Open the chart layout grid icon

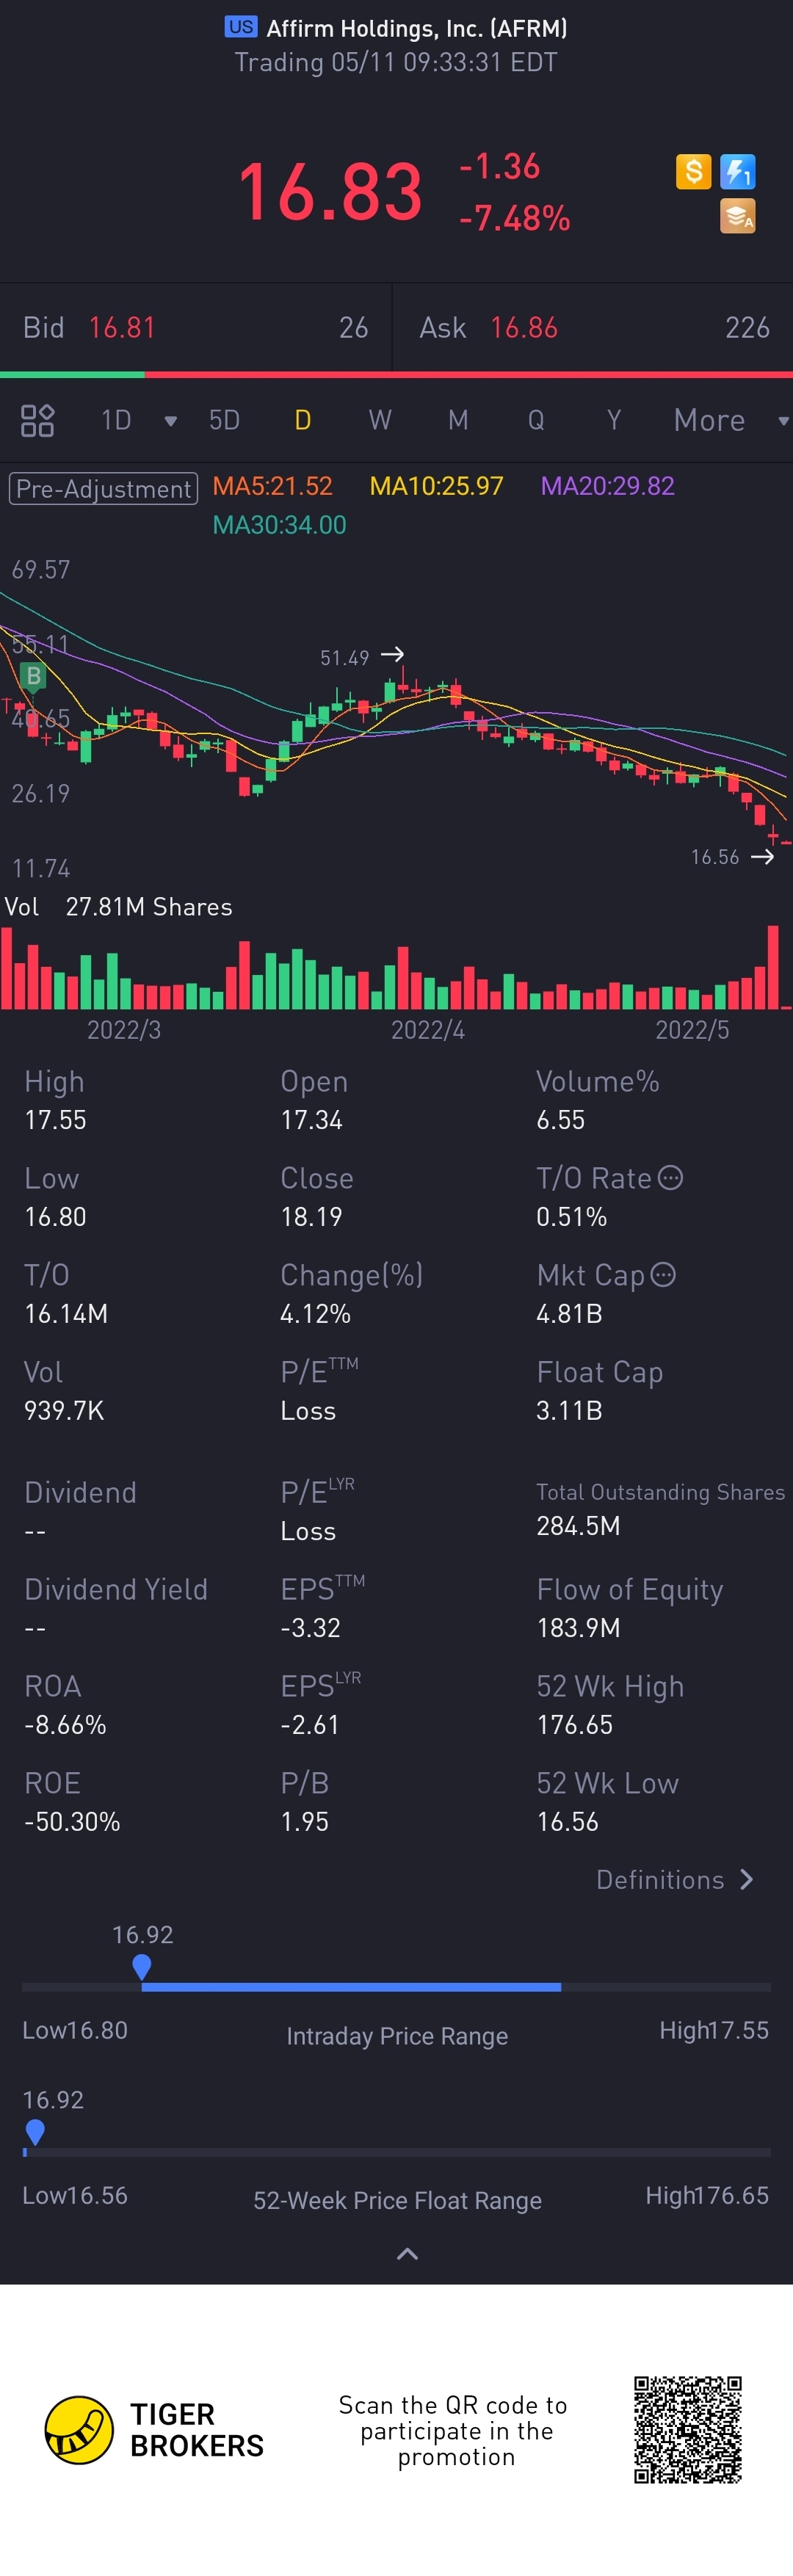pos(38,420)
